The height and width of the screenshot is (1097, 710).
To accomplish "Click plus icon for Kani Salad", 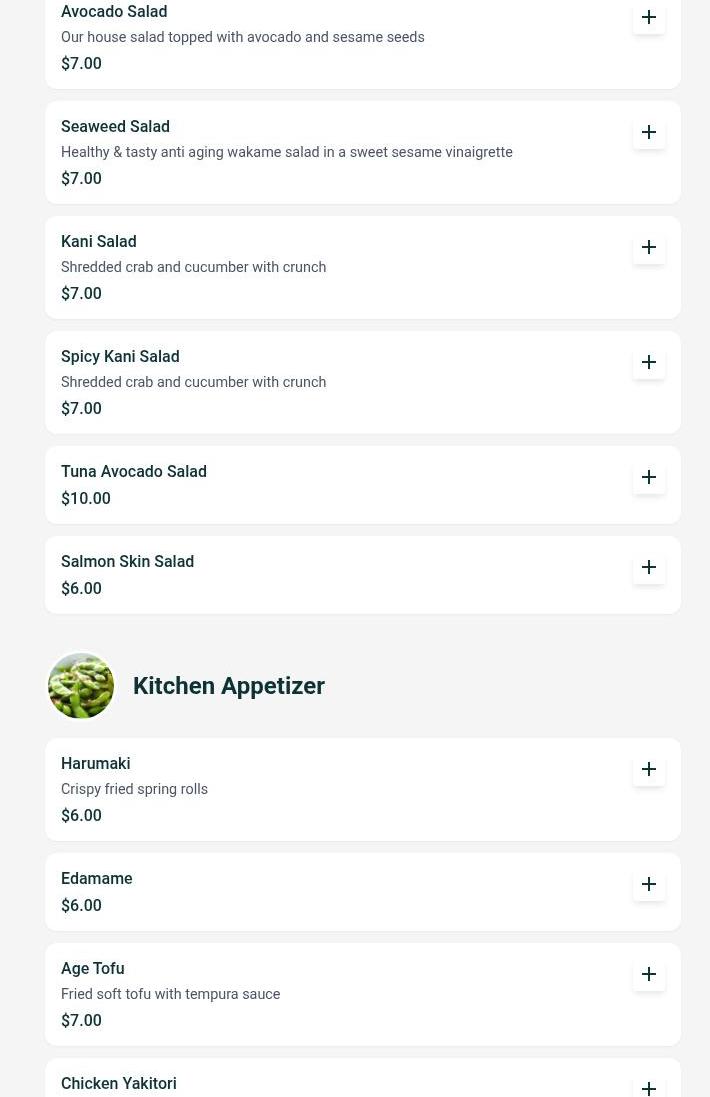I will click(648, 247).
